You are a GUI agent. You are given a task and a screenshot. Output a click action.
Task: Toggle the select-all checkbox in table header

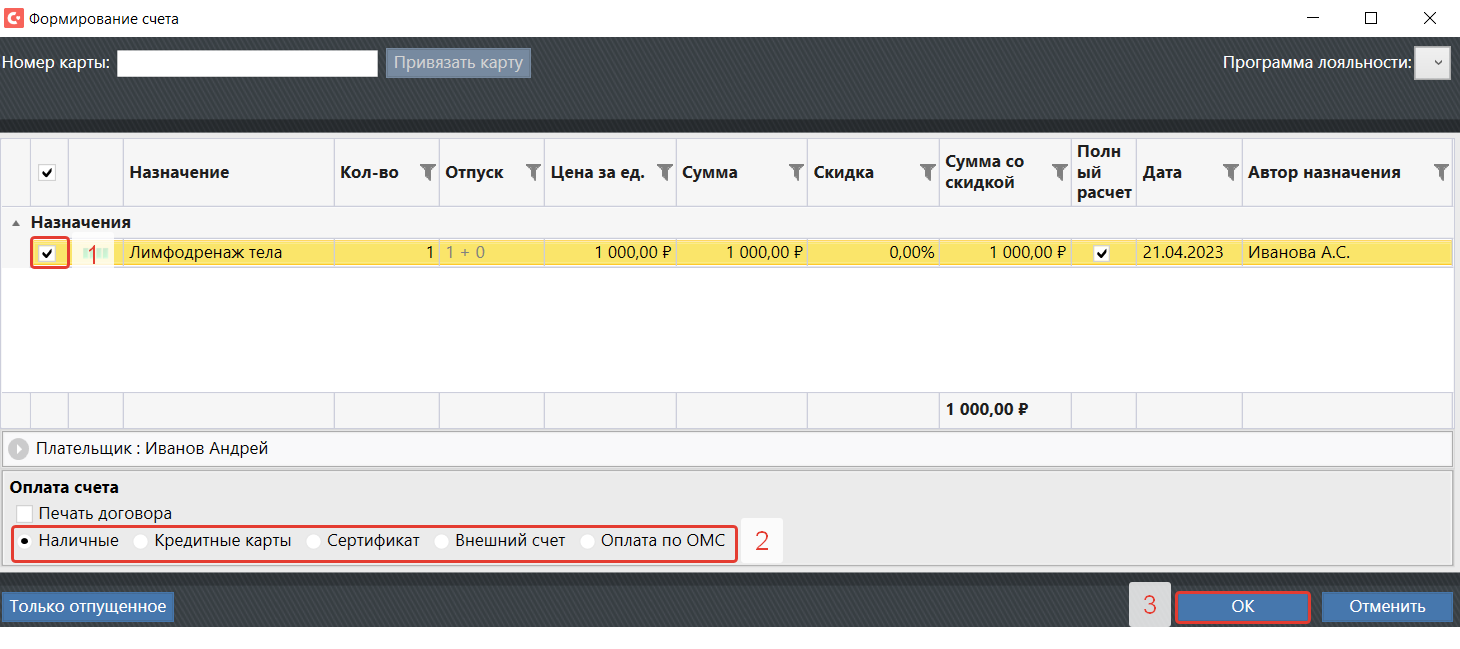pyautogui.click(x=47, y=172)
